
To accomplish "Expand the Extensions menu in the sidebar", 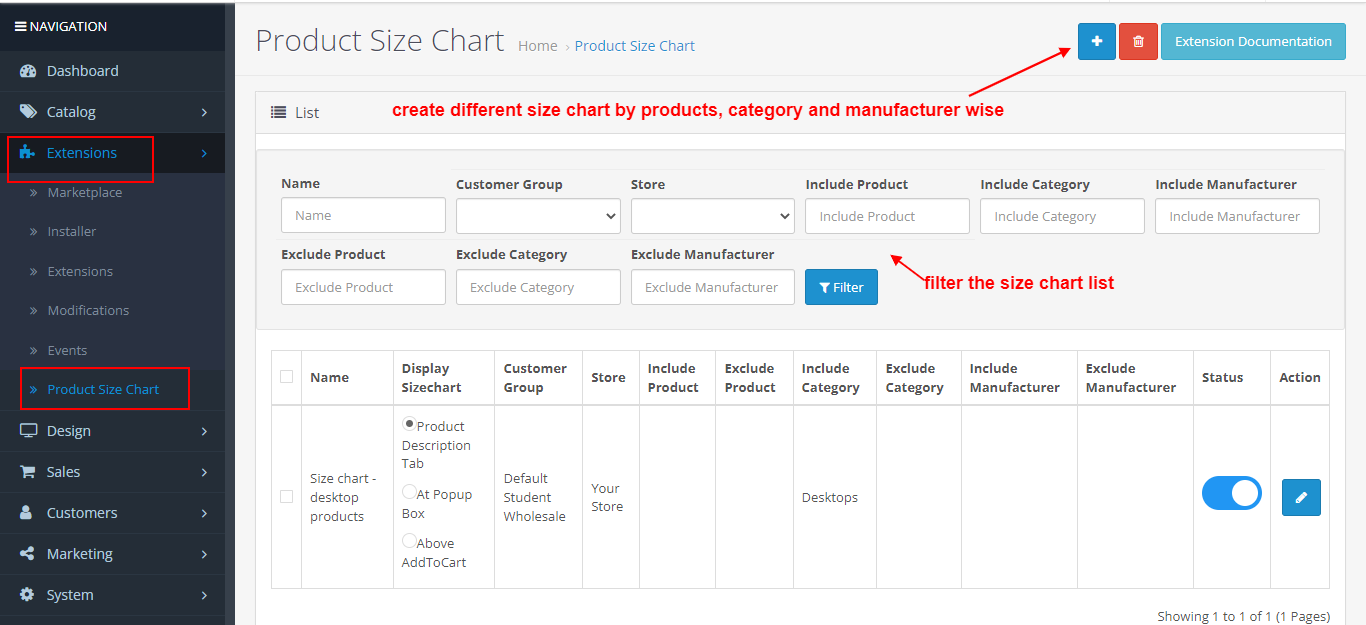I will pyautogui.click(x=80, y=153).
